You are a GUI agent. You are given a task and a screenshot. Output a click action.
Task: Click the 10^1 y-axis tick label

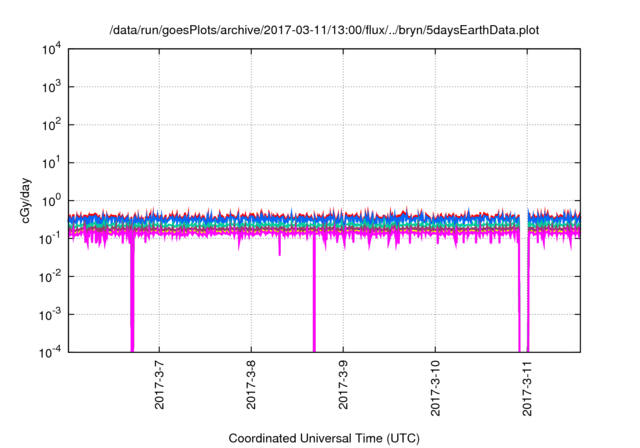point(51,163)
